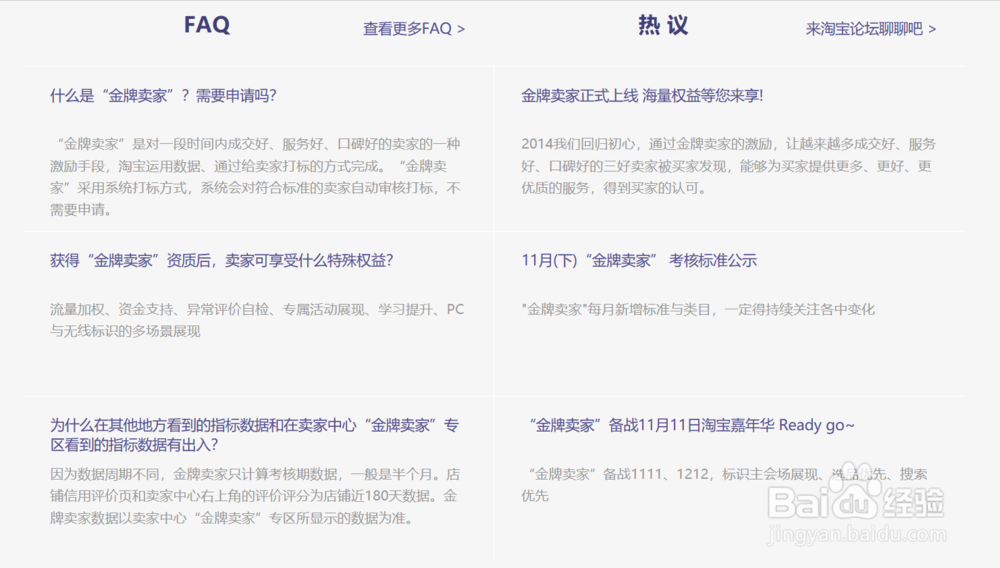Open FAQ 获得"金牌卖家"资质后卖家可享受什么特殊权益
The image size is (1000, 568).
[x=221, y=260]
